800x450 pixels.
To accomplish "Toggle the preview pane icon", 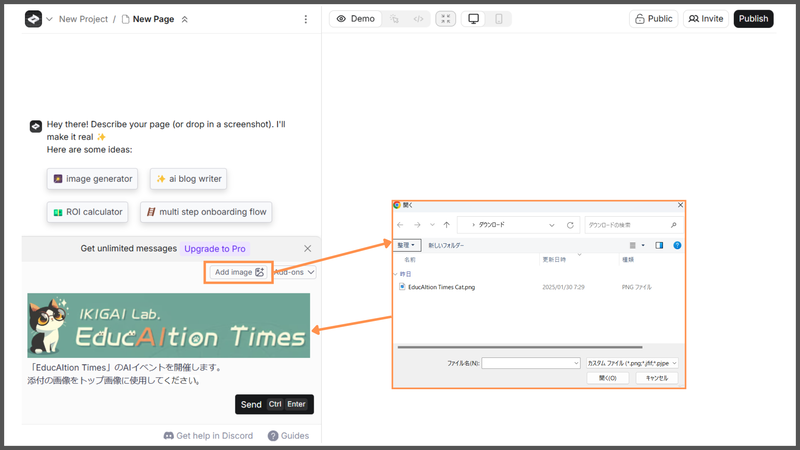I will point(659,245).
